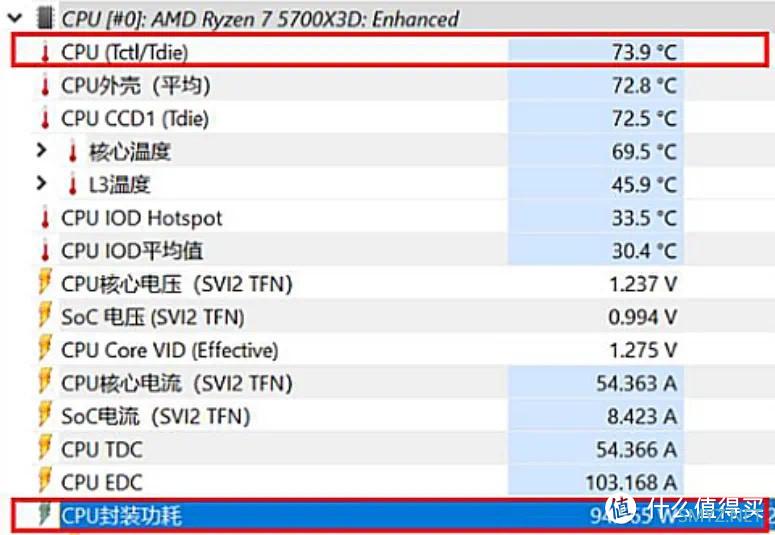
Task: Click lightning icon beside CPU核心电压
Action: [45, 283]
